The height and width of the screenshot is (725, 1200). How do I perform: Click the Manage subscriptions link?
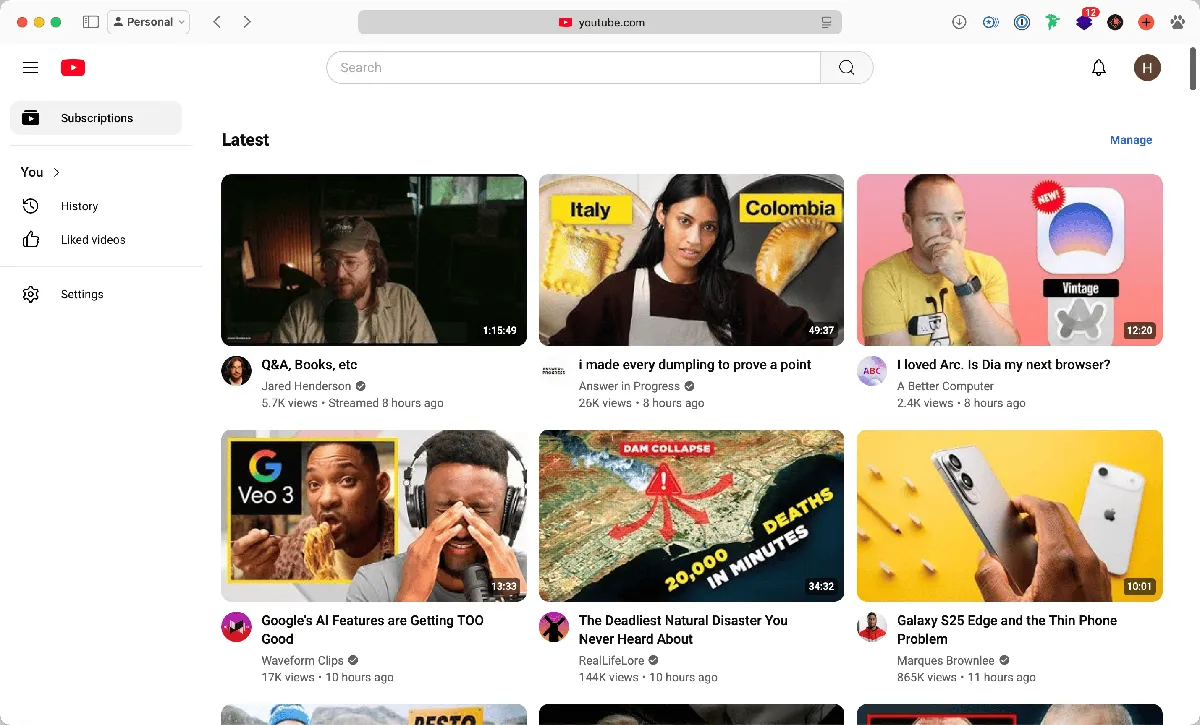(x=1131, y=140)
